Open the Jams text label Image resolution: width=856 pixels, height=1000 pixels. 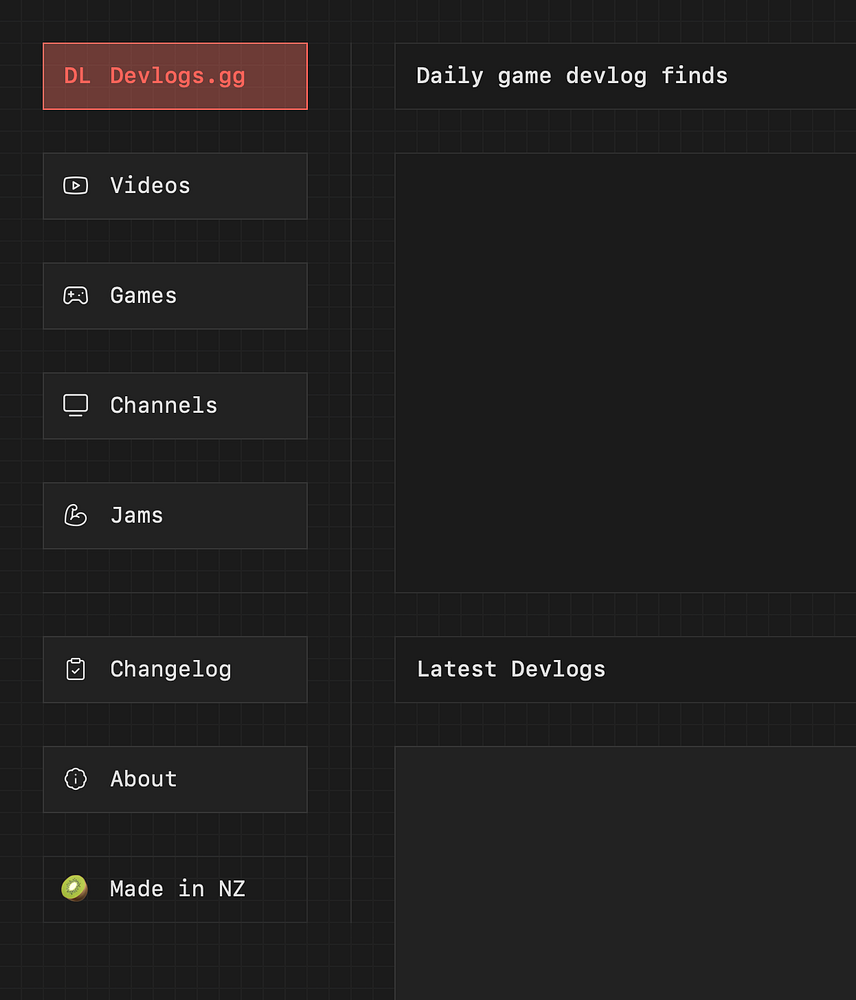136,516
